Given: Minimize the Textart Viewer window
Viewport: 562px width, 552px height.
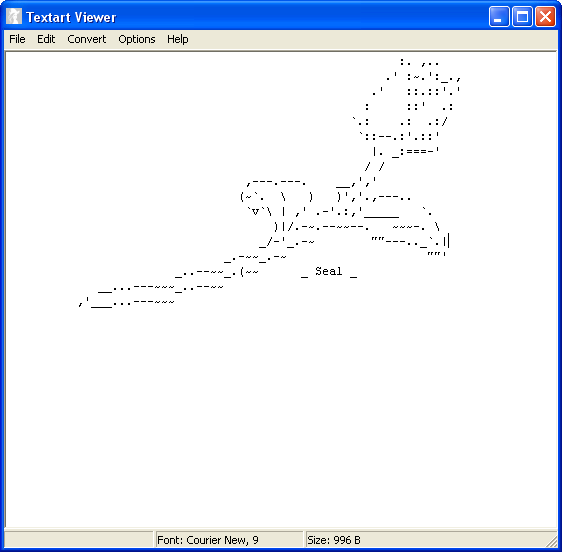Looking at the screenshot, I should click(499, 17).
